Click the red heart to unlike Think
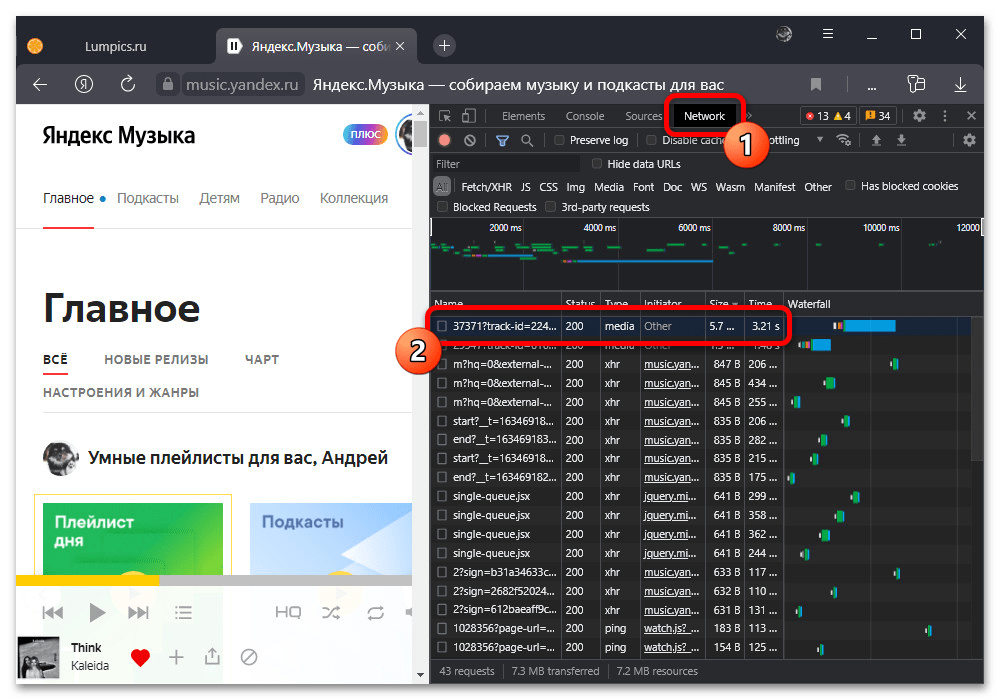The width and height of the screenshot is (1000, 700). tap(140, 657)
